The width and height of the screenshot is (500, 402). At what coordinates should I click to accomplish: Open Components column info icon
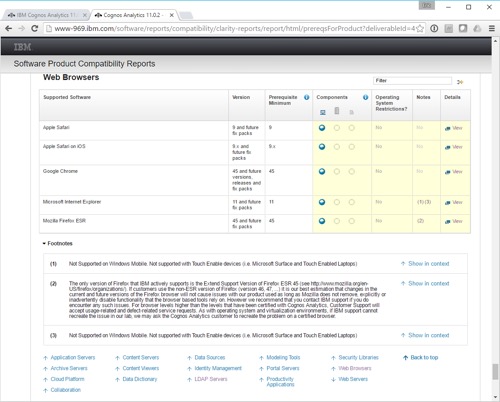[366, 97]
